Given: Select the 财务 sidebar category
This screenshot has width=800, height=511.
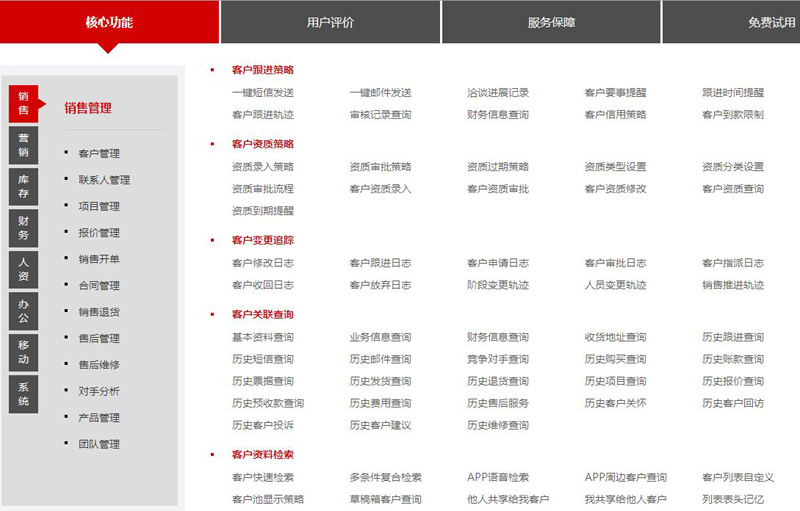Looking at the screenshot, I should coord(23,228).
